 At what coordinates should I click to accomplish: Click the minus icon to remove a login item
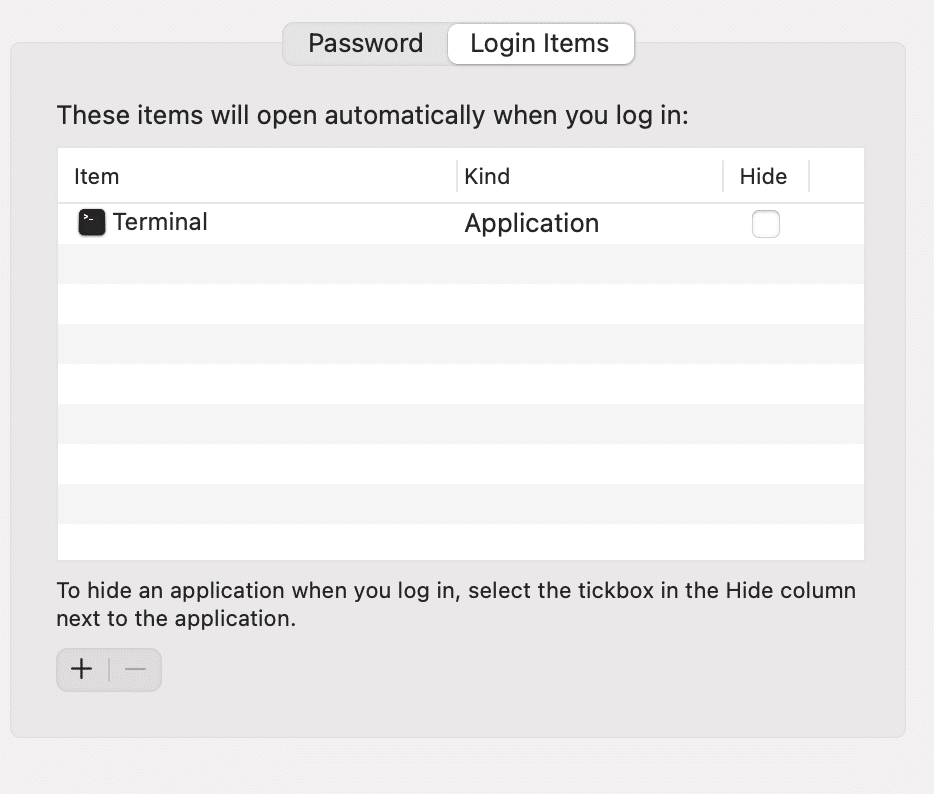pos(135,669)
